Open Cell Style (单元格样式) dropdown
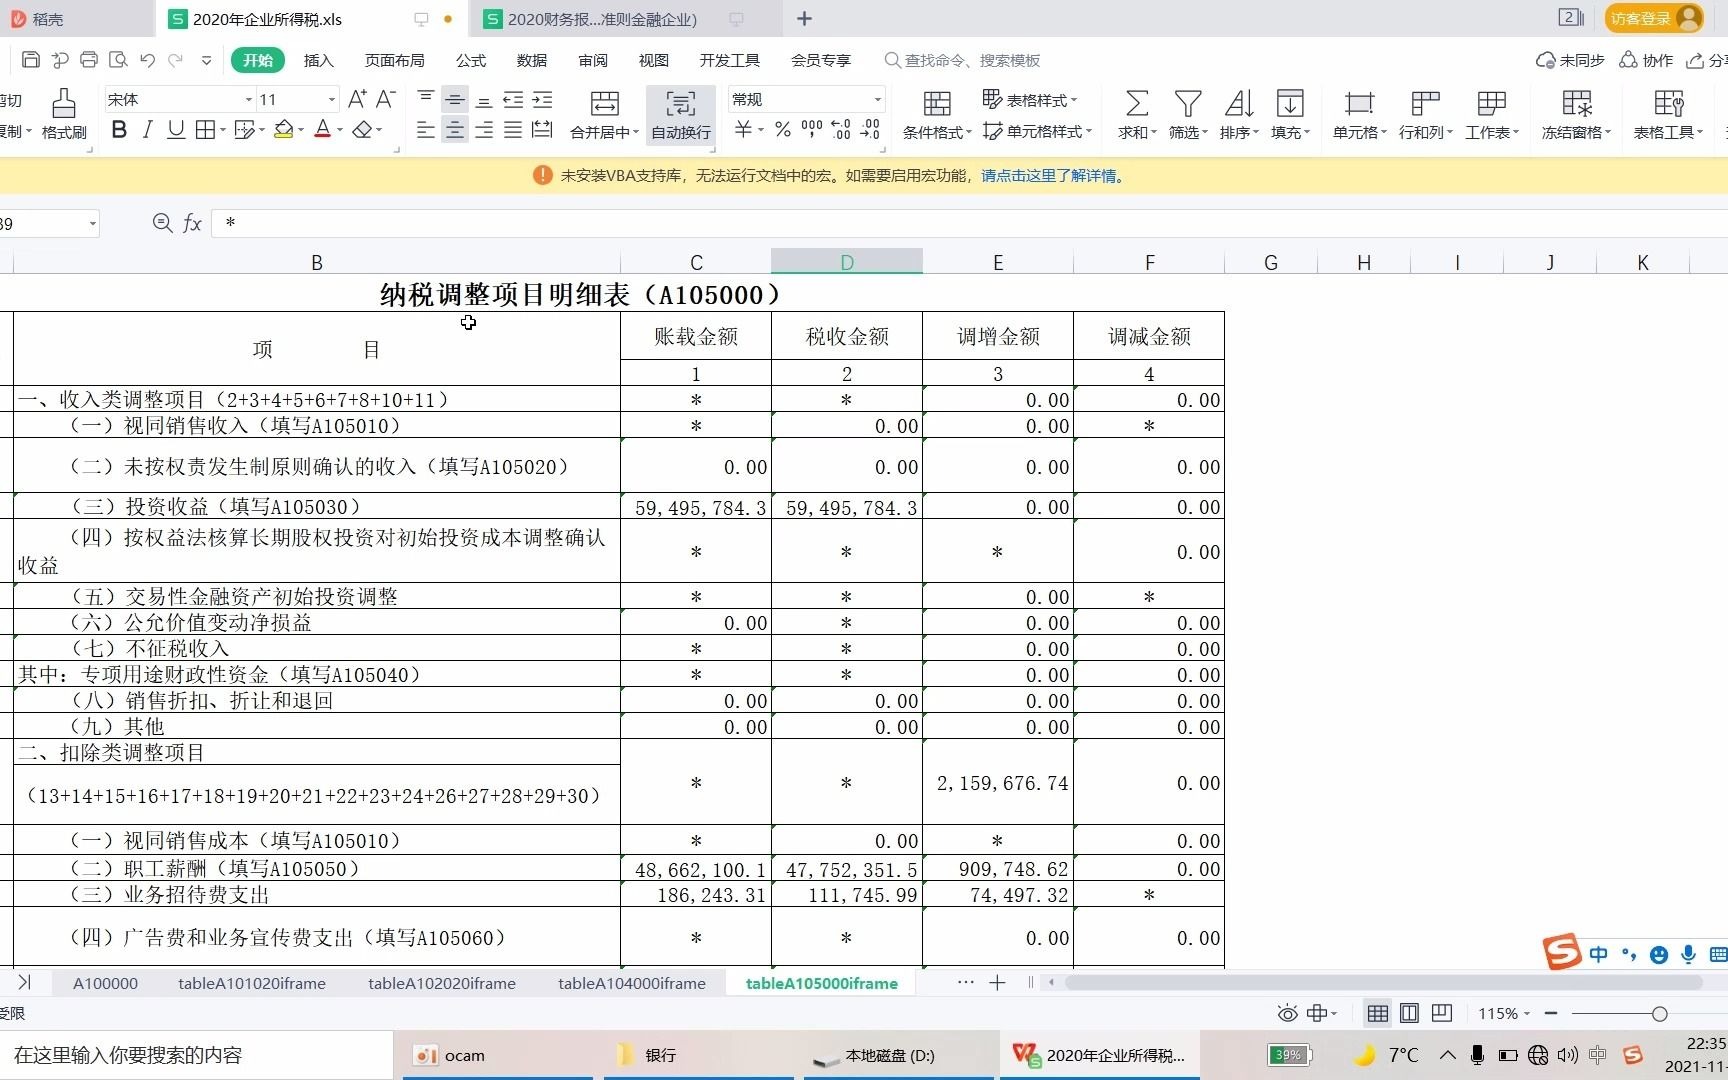 [x=1037, y=131]
